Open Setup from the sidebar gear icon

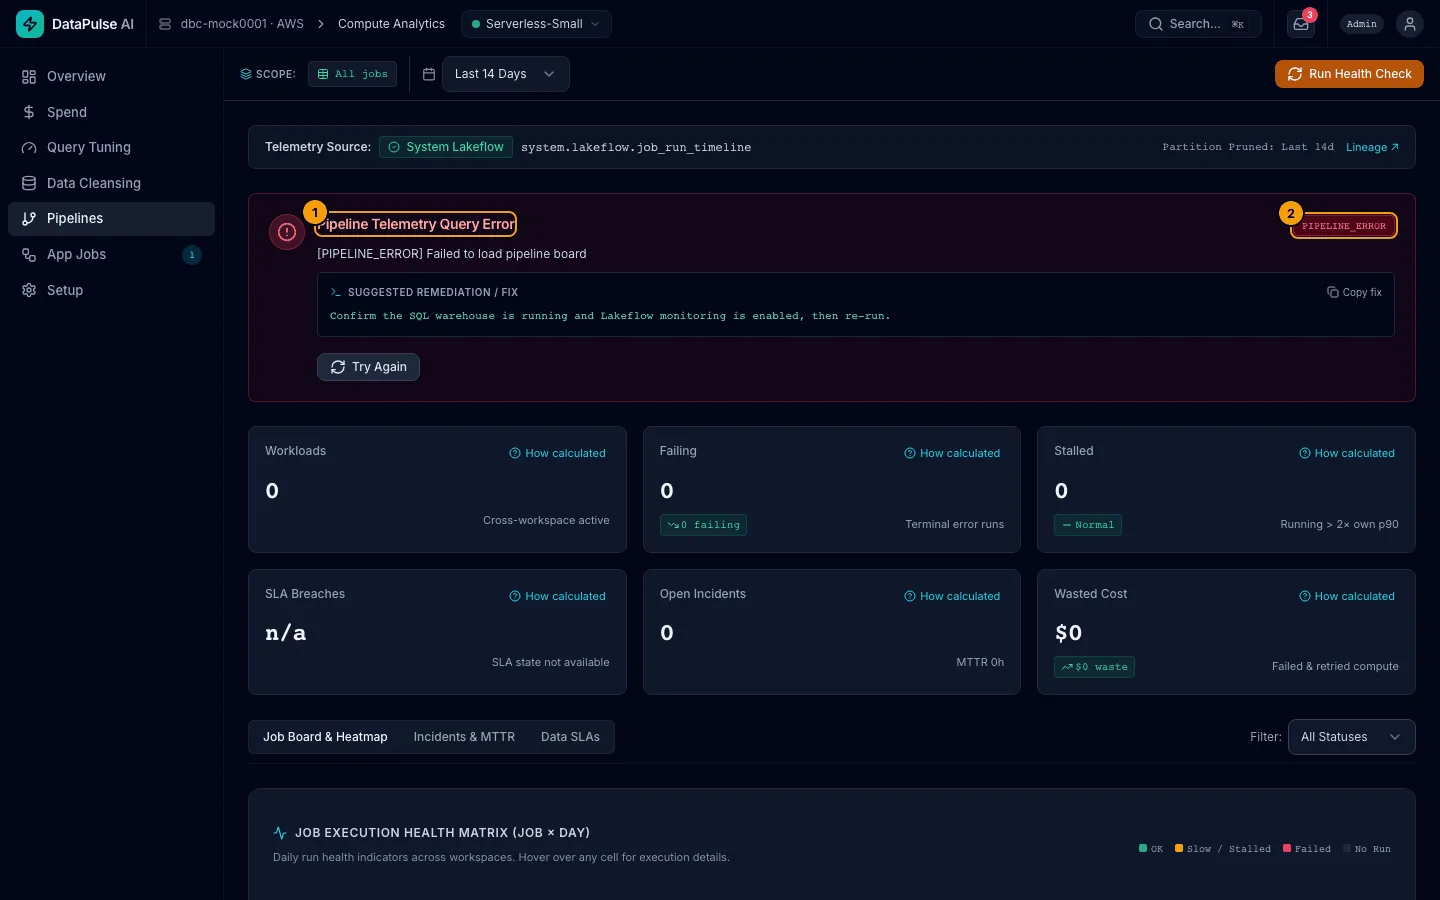tap(29, 290)
